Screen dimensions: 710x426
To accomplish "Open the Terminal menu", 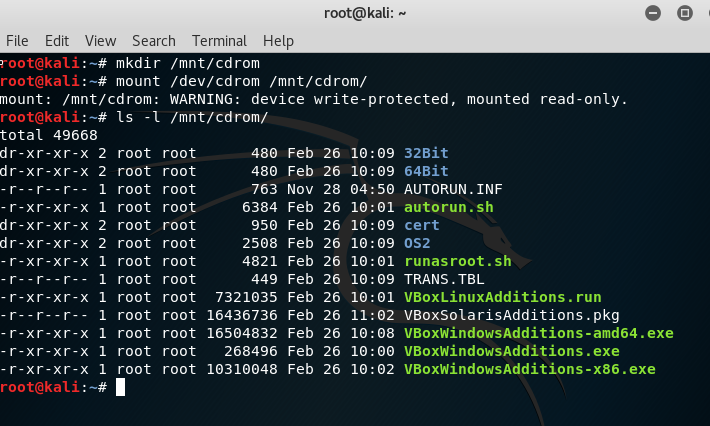I will click(219, 41).
